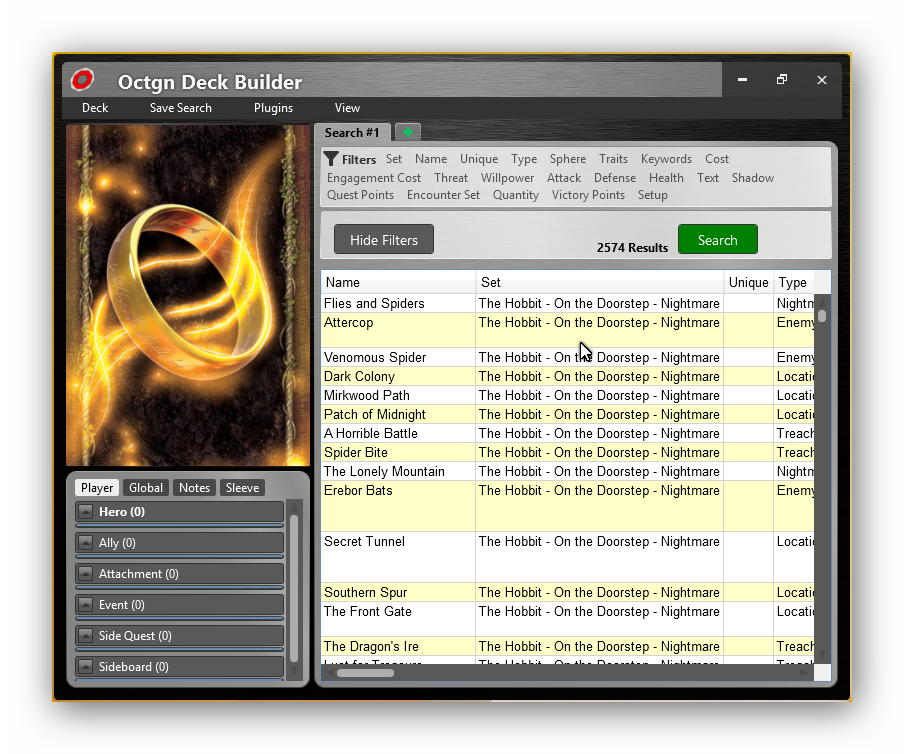The width and height of the screenshot is (904, 754).
Task: Select the Global tab
Action: [146, 488]
